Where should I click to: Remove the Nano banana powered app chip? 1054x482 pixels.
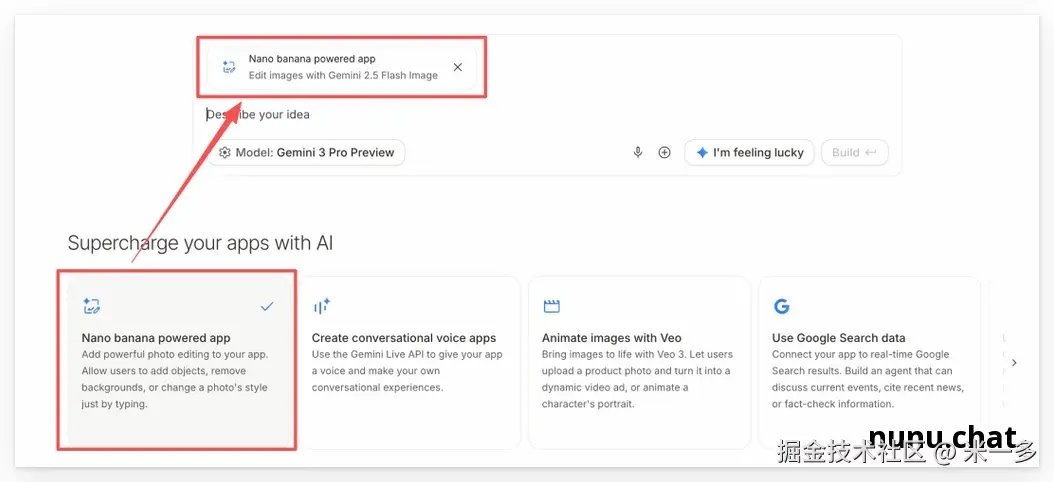click(x=458, y=67)
